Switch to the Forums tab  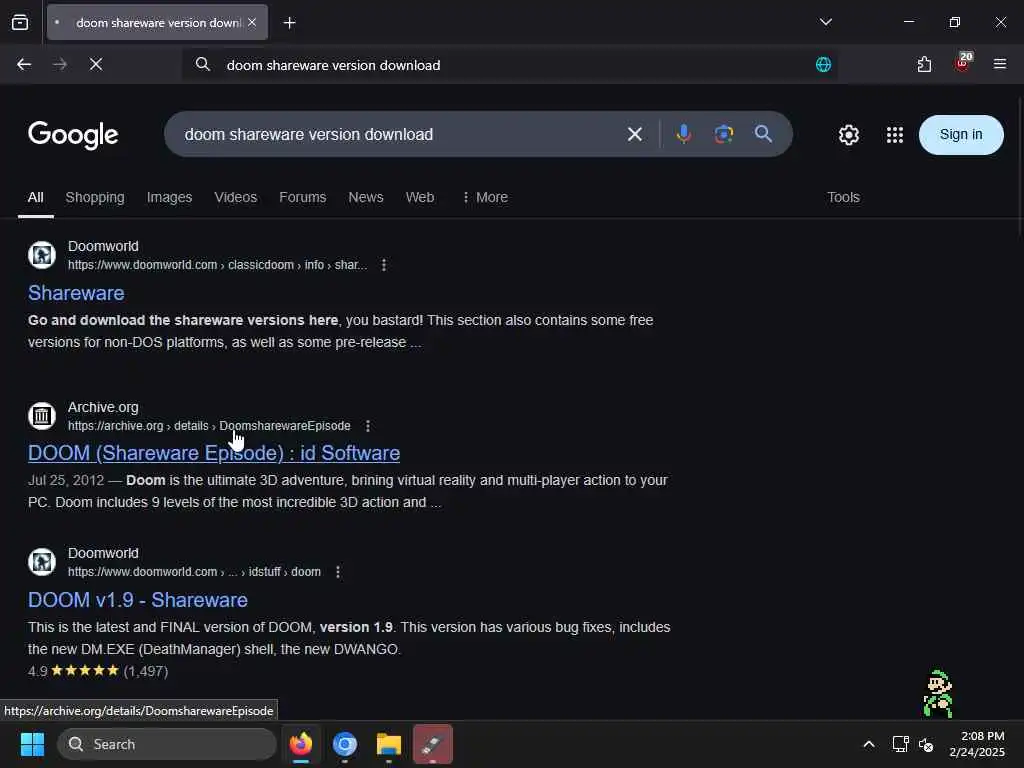coord(302,197)
